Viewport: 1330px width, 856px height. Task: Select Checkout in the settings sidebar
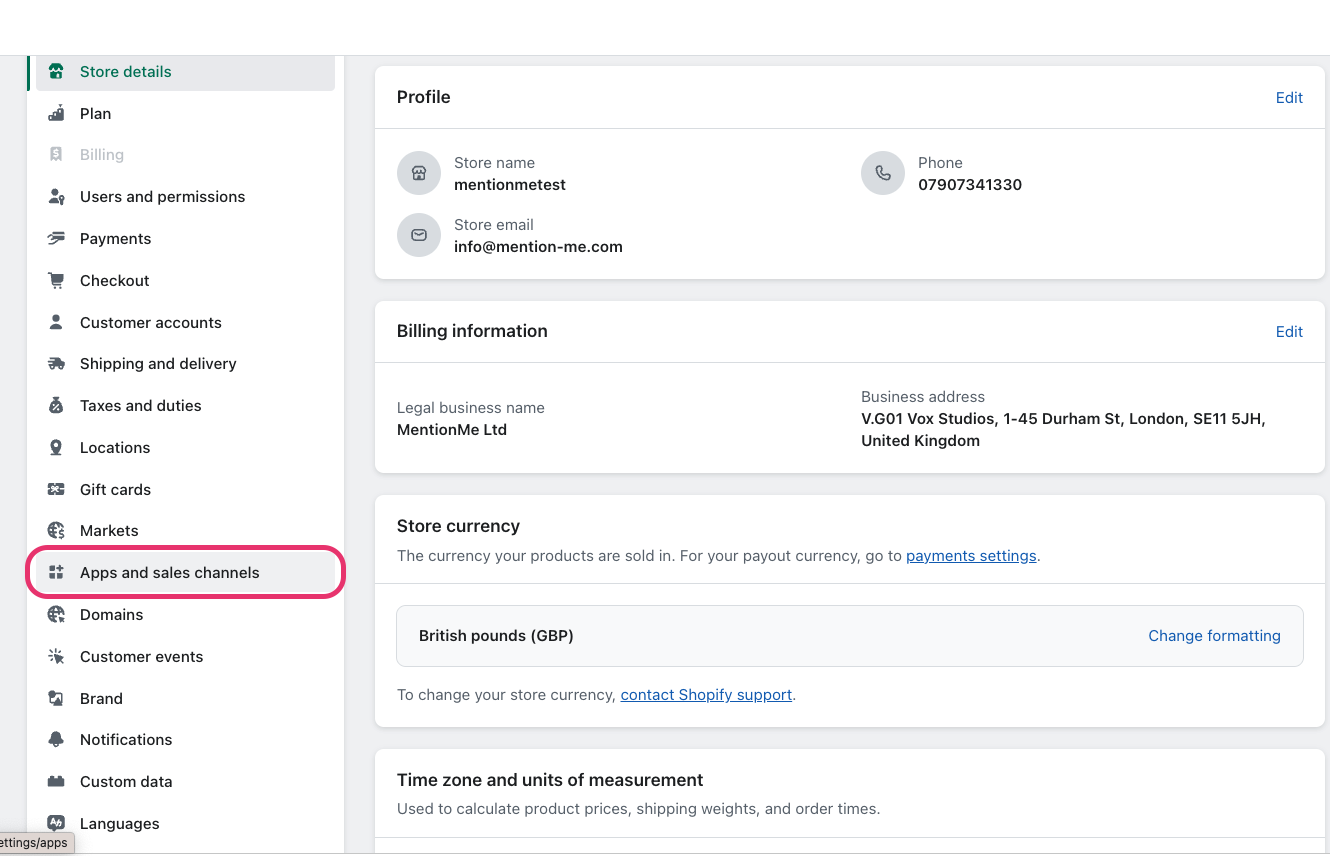point(185,281)
